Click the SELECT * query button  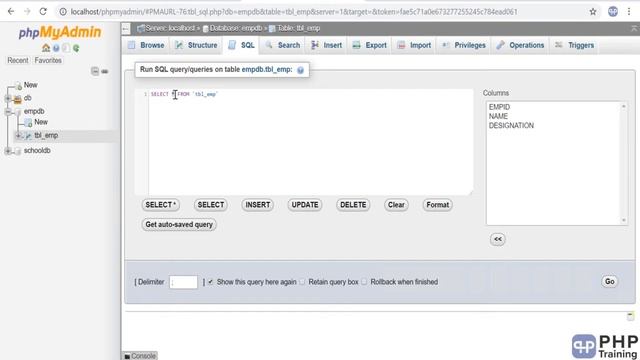[x=161, y=205]
